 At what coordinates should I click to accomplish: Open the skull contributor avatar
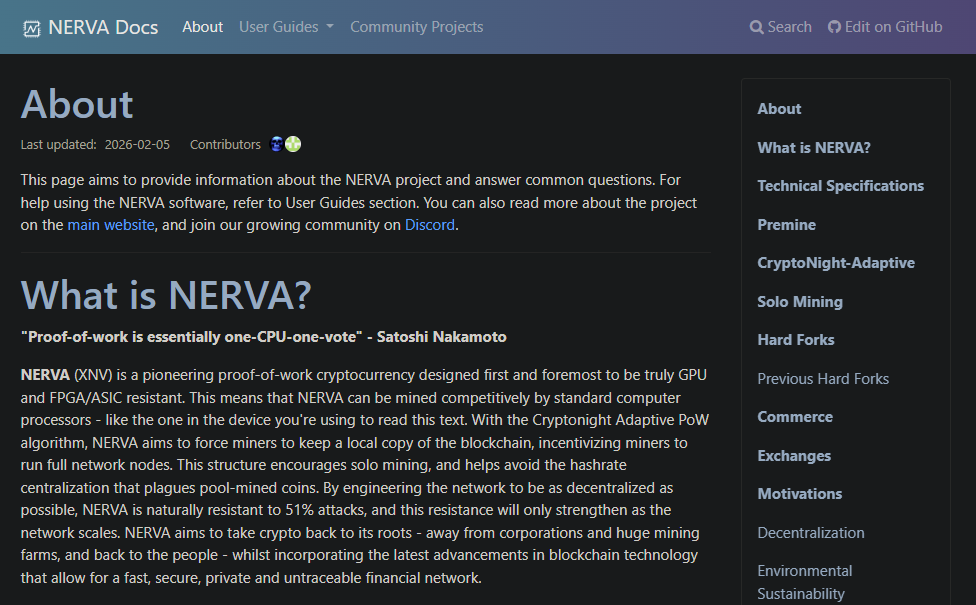tap(277, 144)
